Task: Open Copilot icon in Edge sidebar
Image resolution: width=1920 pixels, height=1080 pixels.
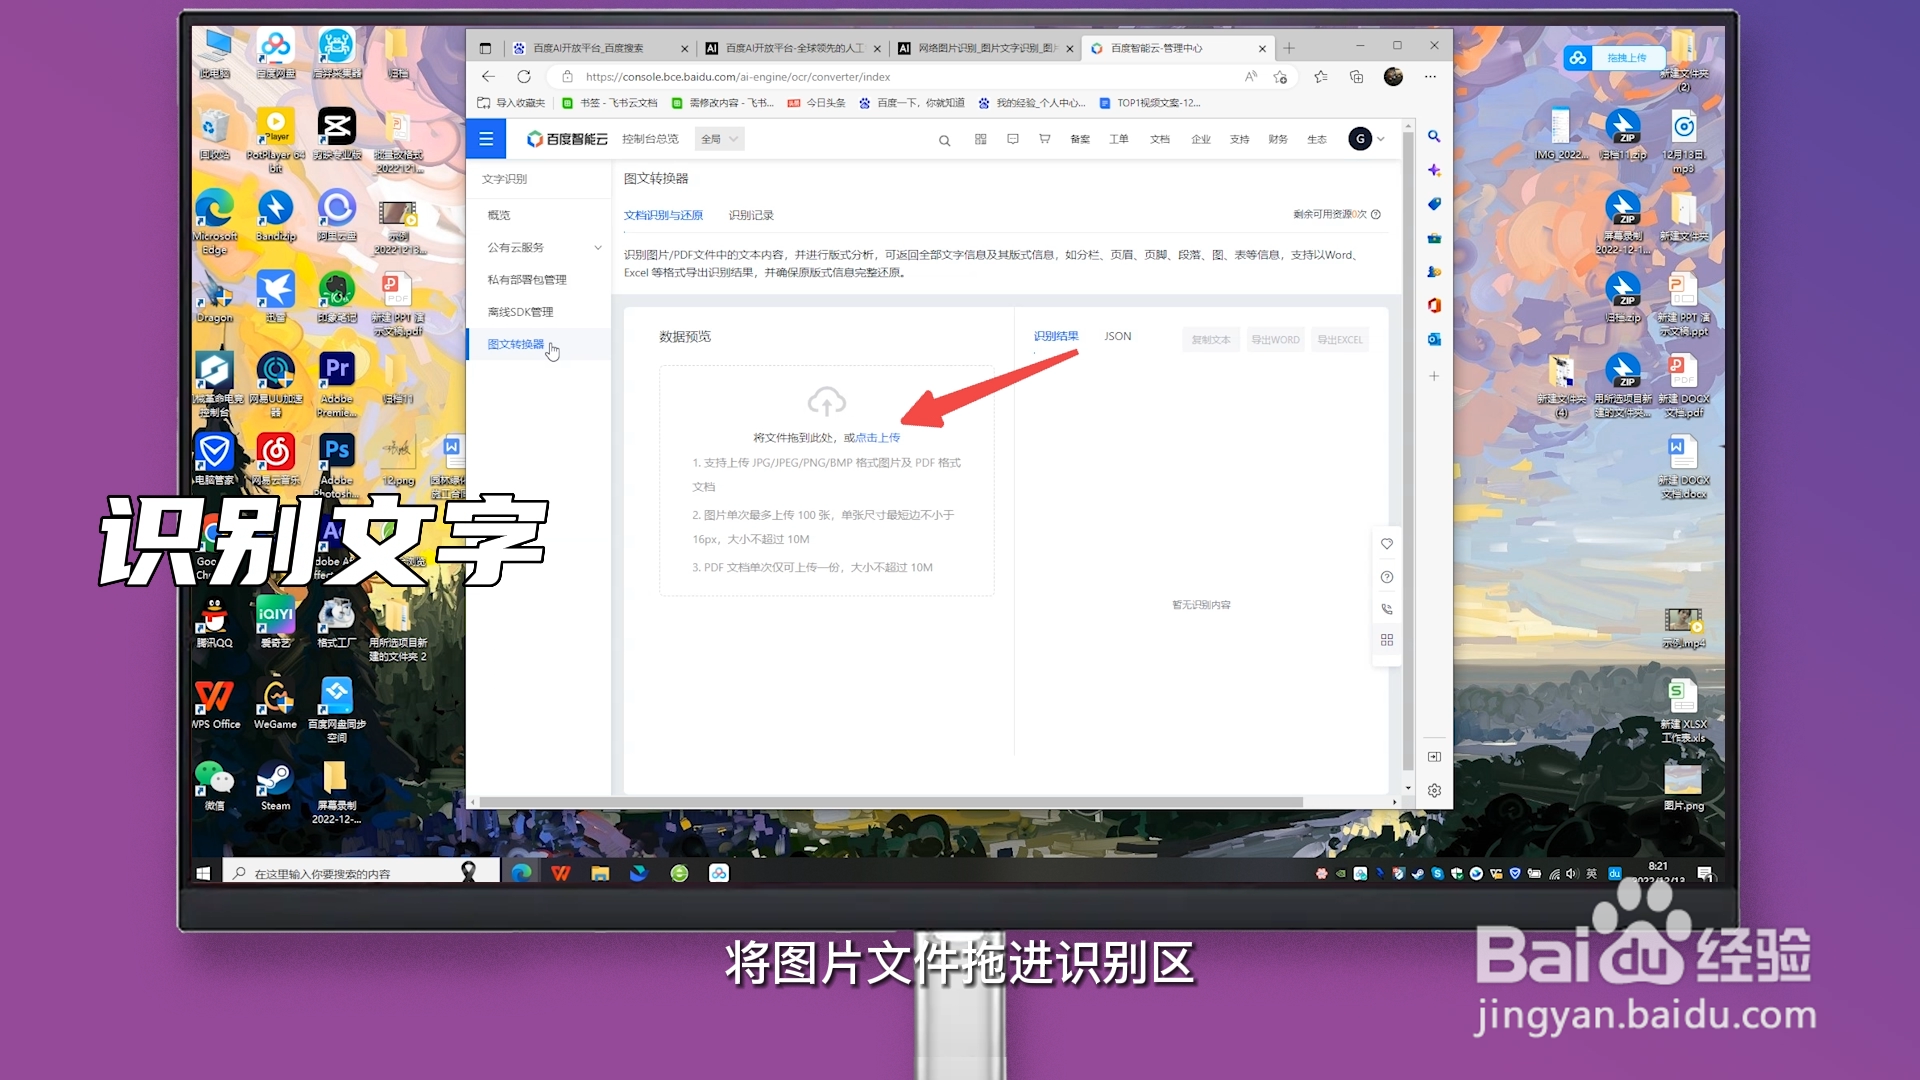Action: click(x=1434, y=171)
